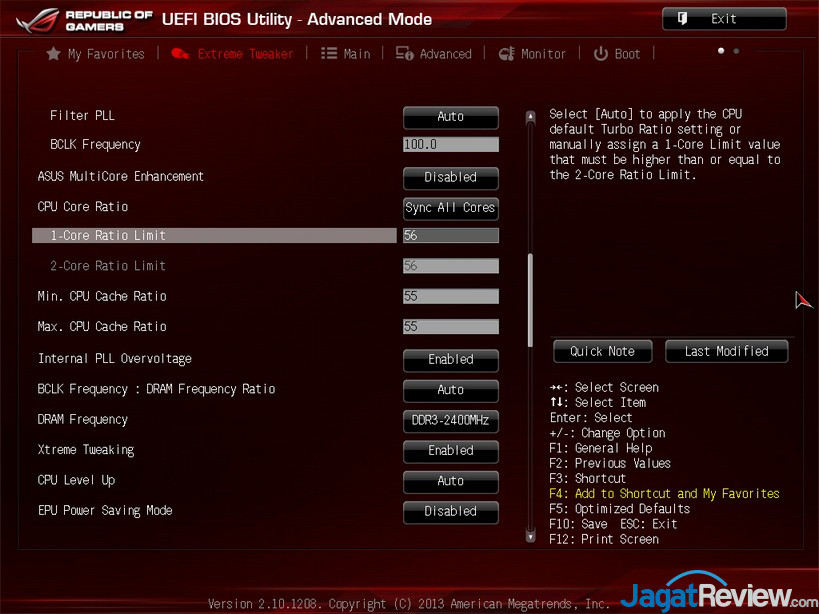The width and height of the screenshot is (819, 614).
Task: Open Filter PLL Auto dropdown
Action: click(451, 117)
